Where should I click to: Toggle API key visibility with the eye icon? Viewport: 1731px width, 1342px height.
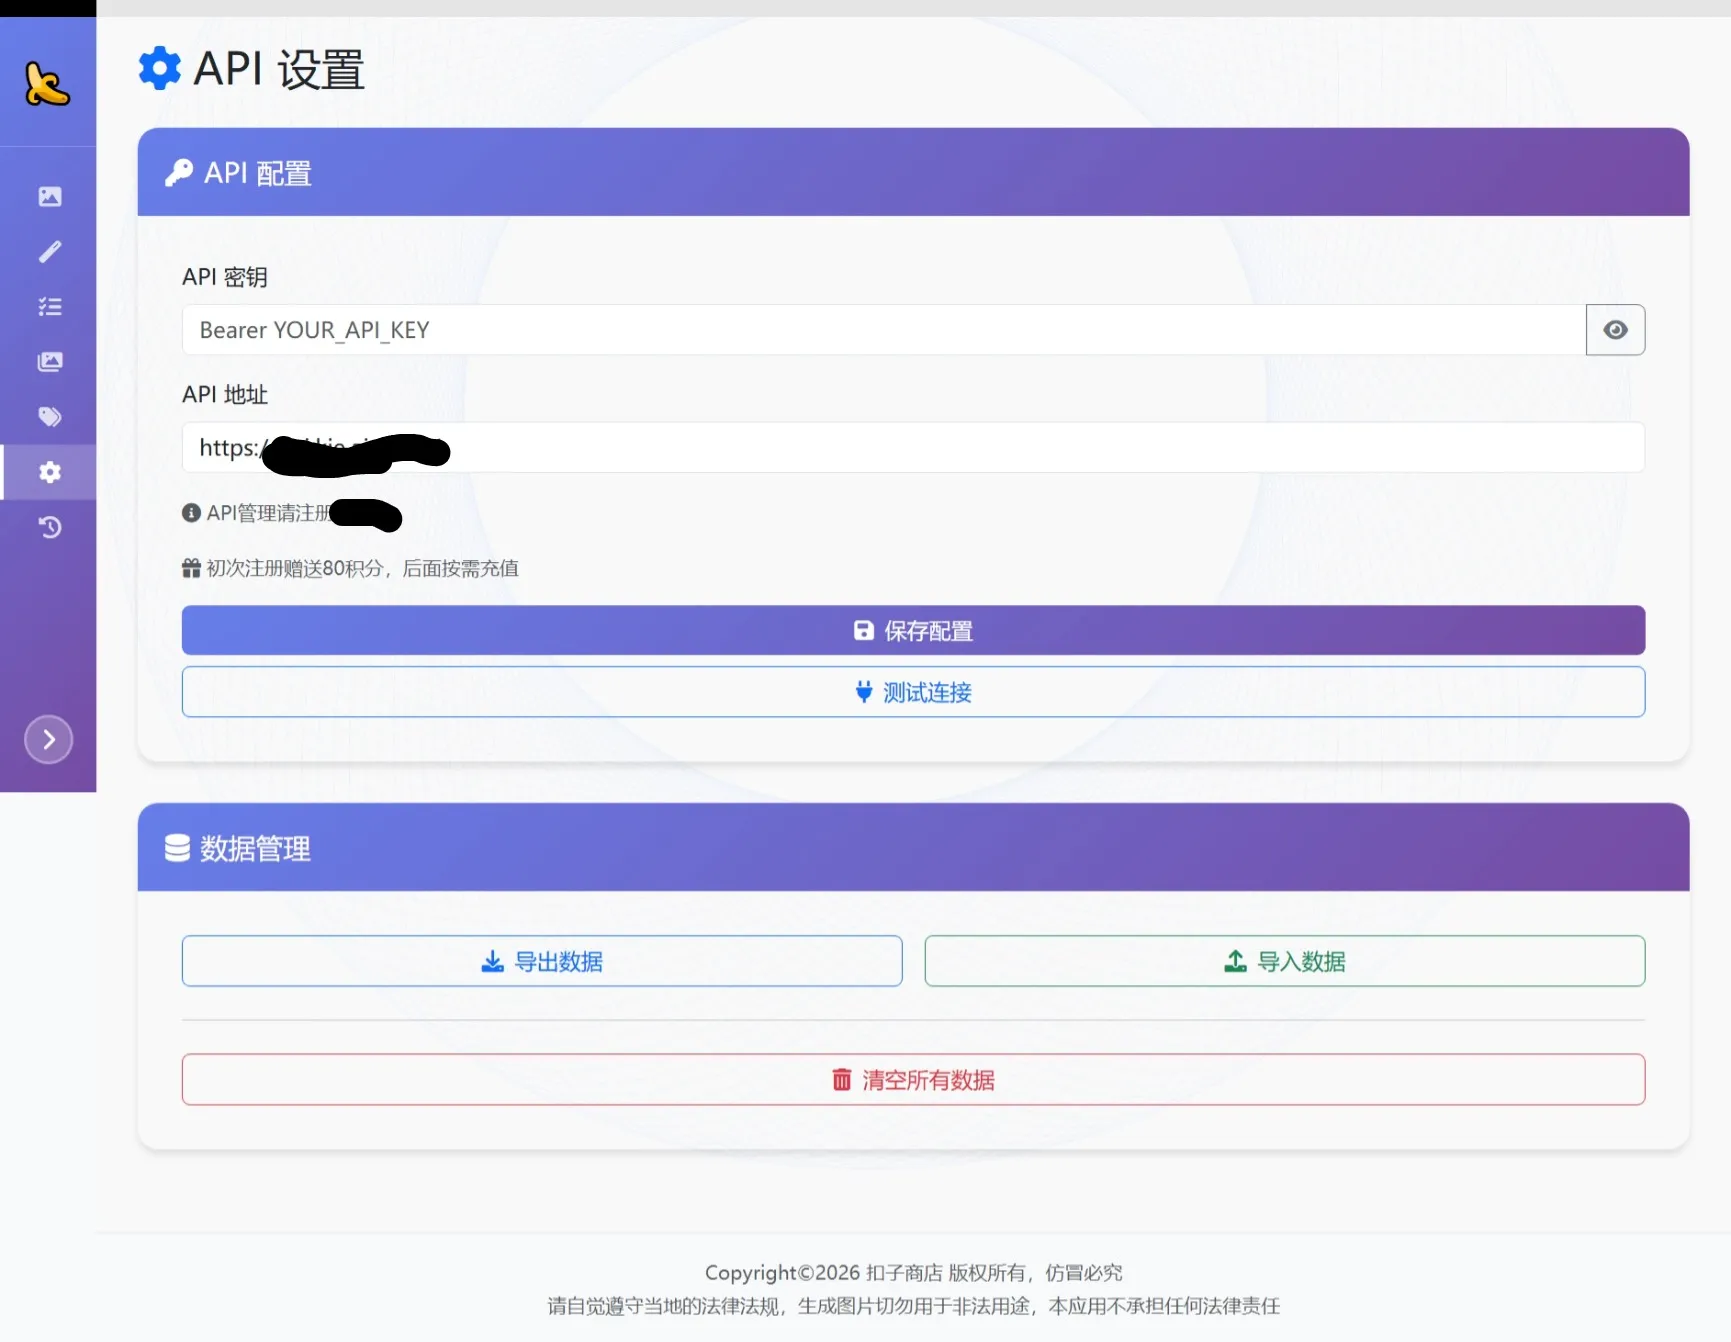point(1615,329)
